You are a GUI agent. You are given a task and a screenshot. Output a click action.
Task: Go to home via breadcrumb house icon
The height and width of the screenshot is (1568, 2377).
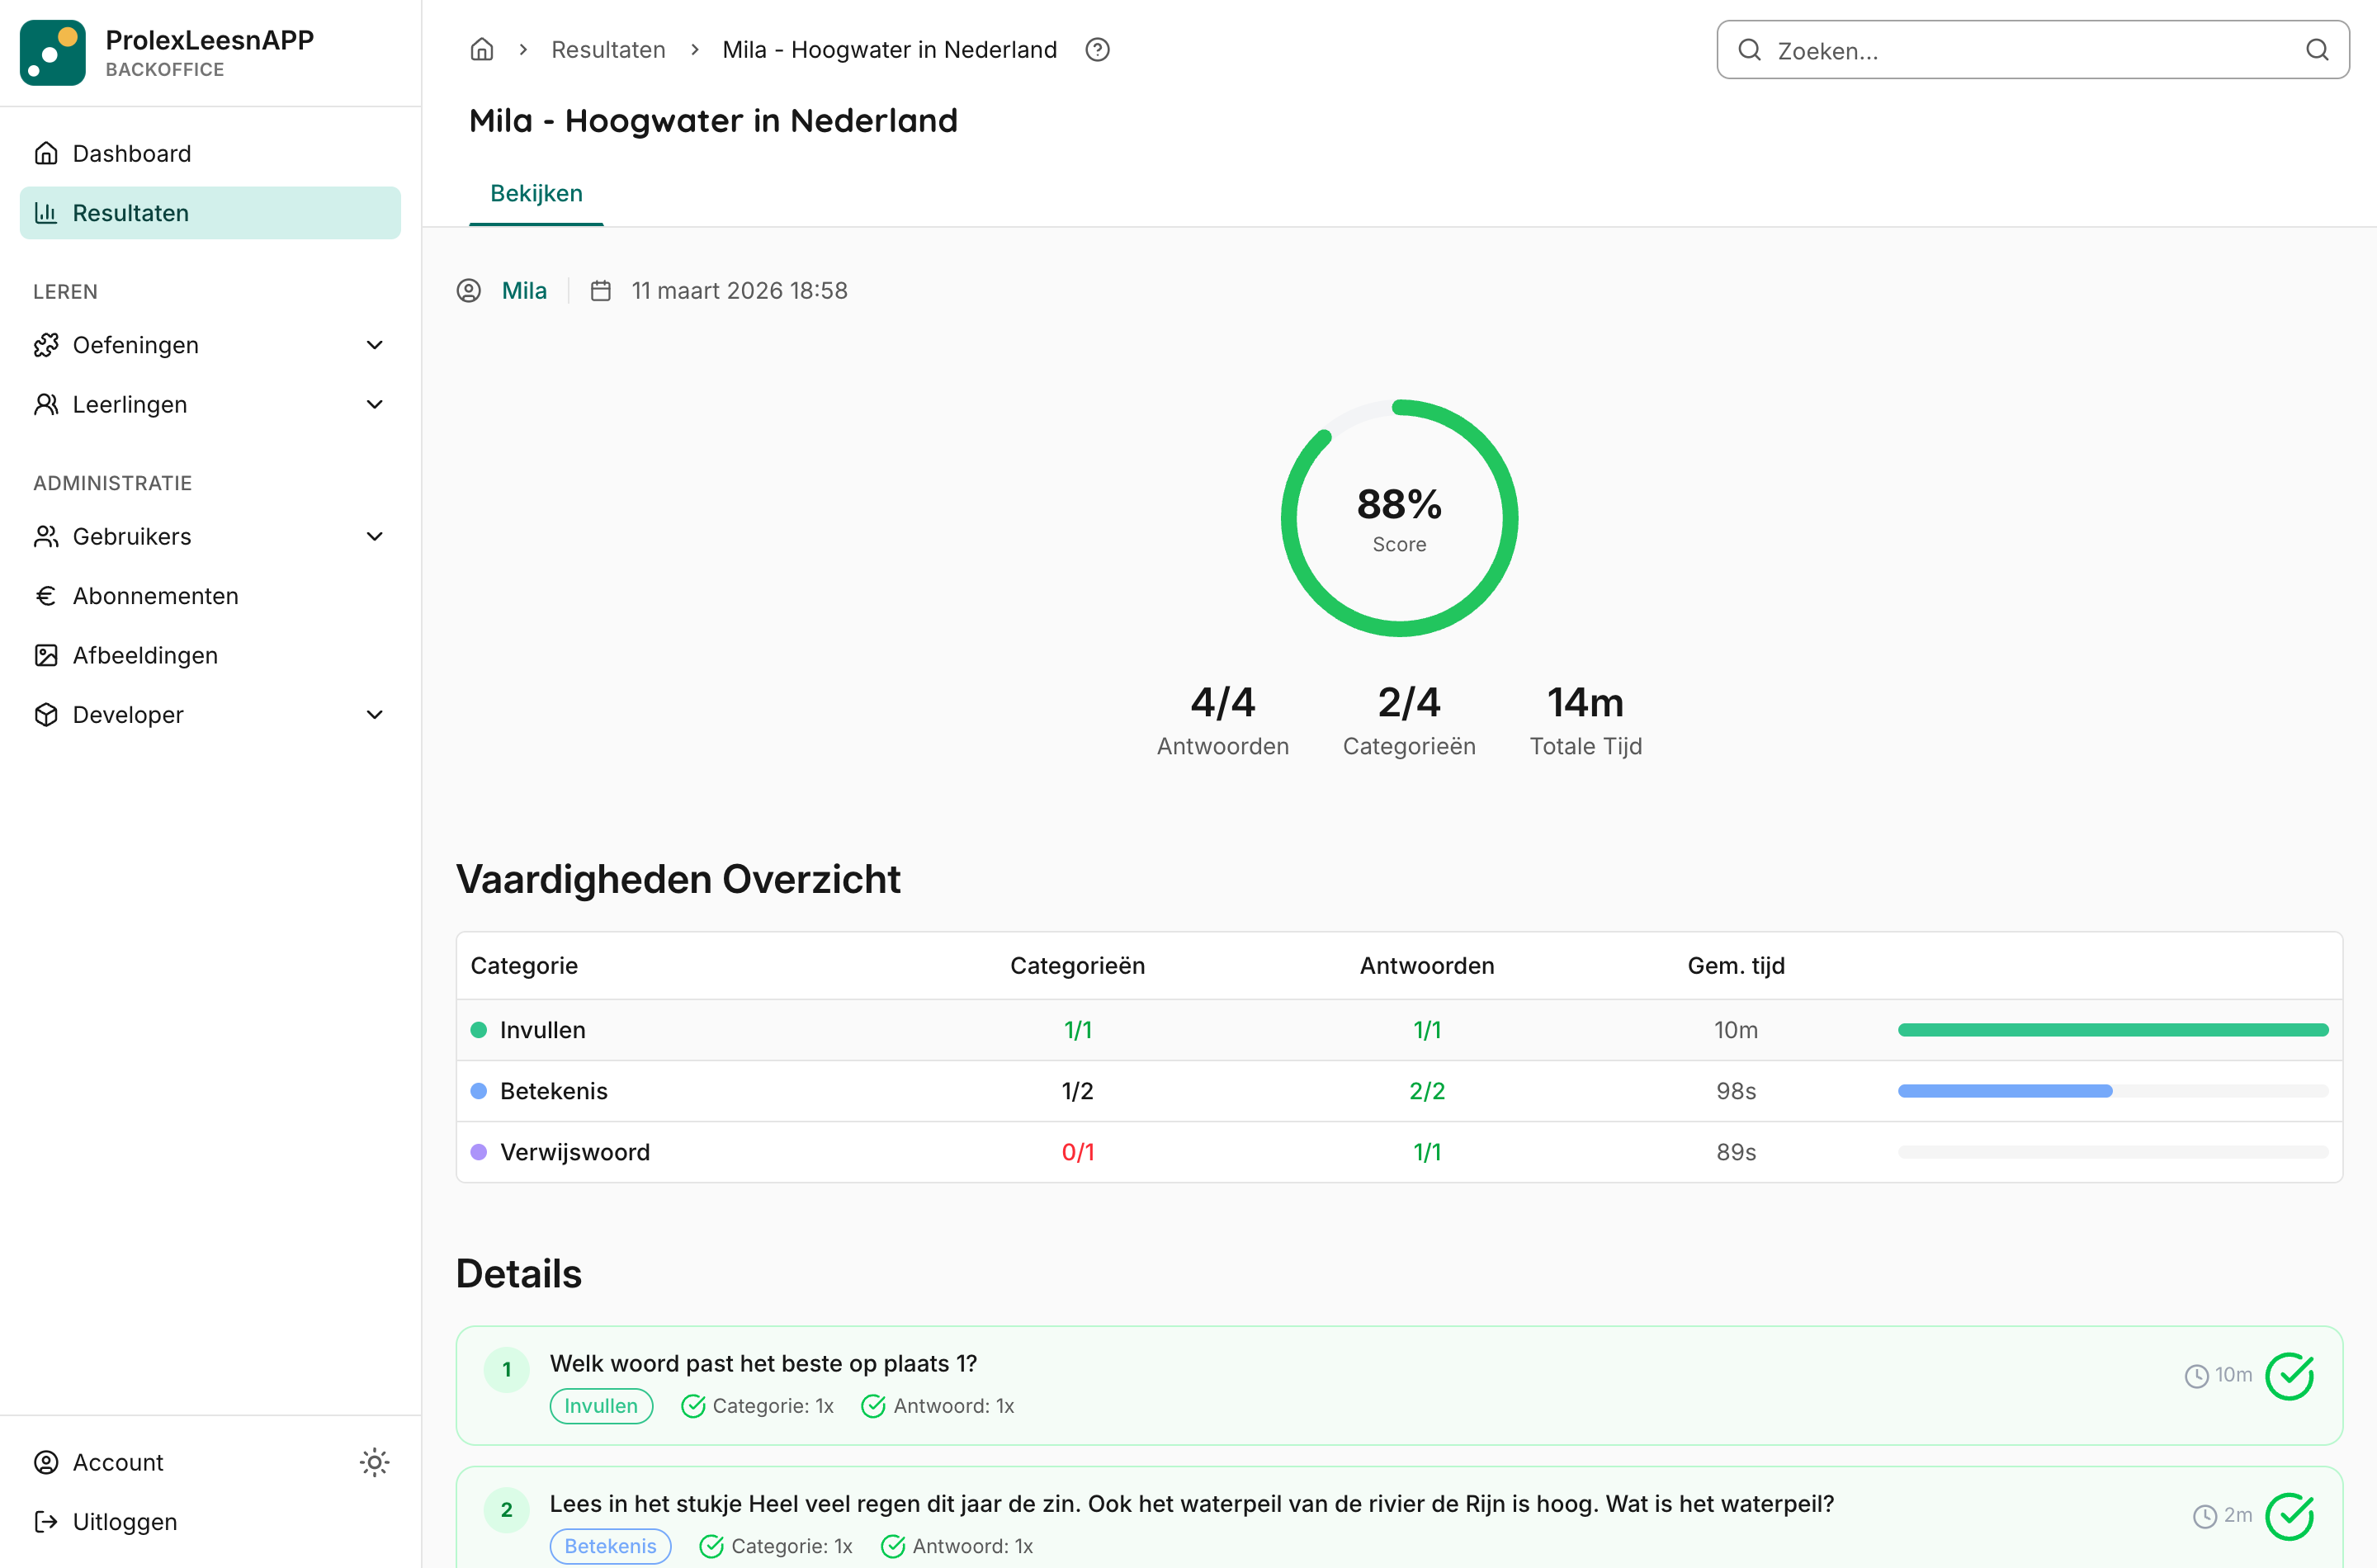pyautogui.click(x=482, y=50)
